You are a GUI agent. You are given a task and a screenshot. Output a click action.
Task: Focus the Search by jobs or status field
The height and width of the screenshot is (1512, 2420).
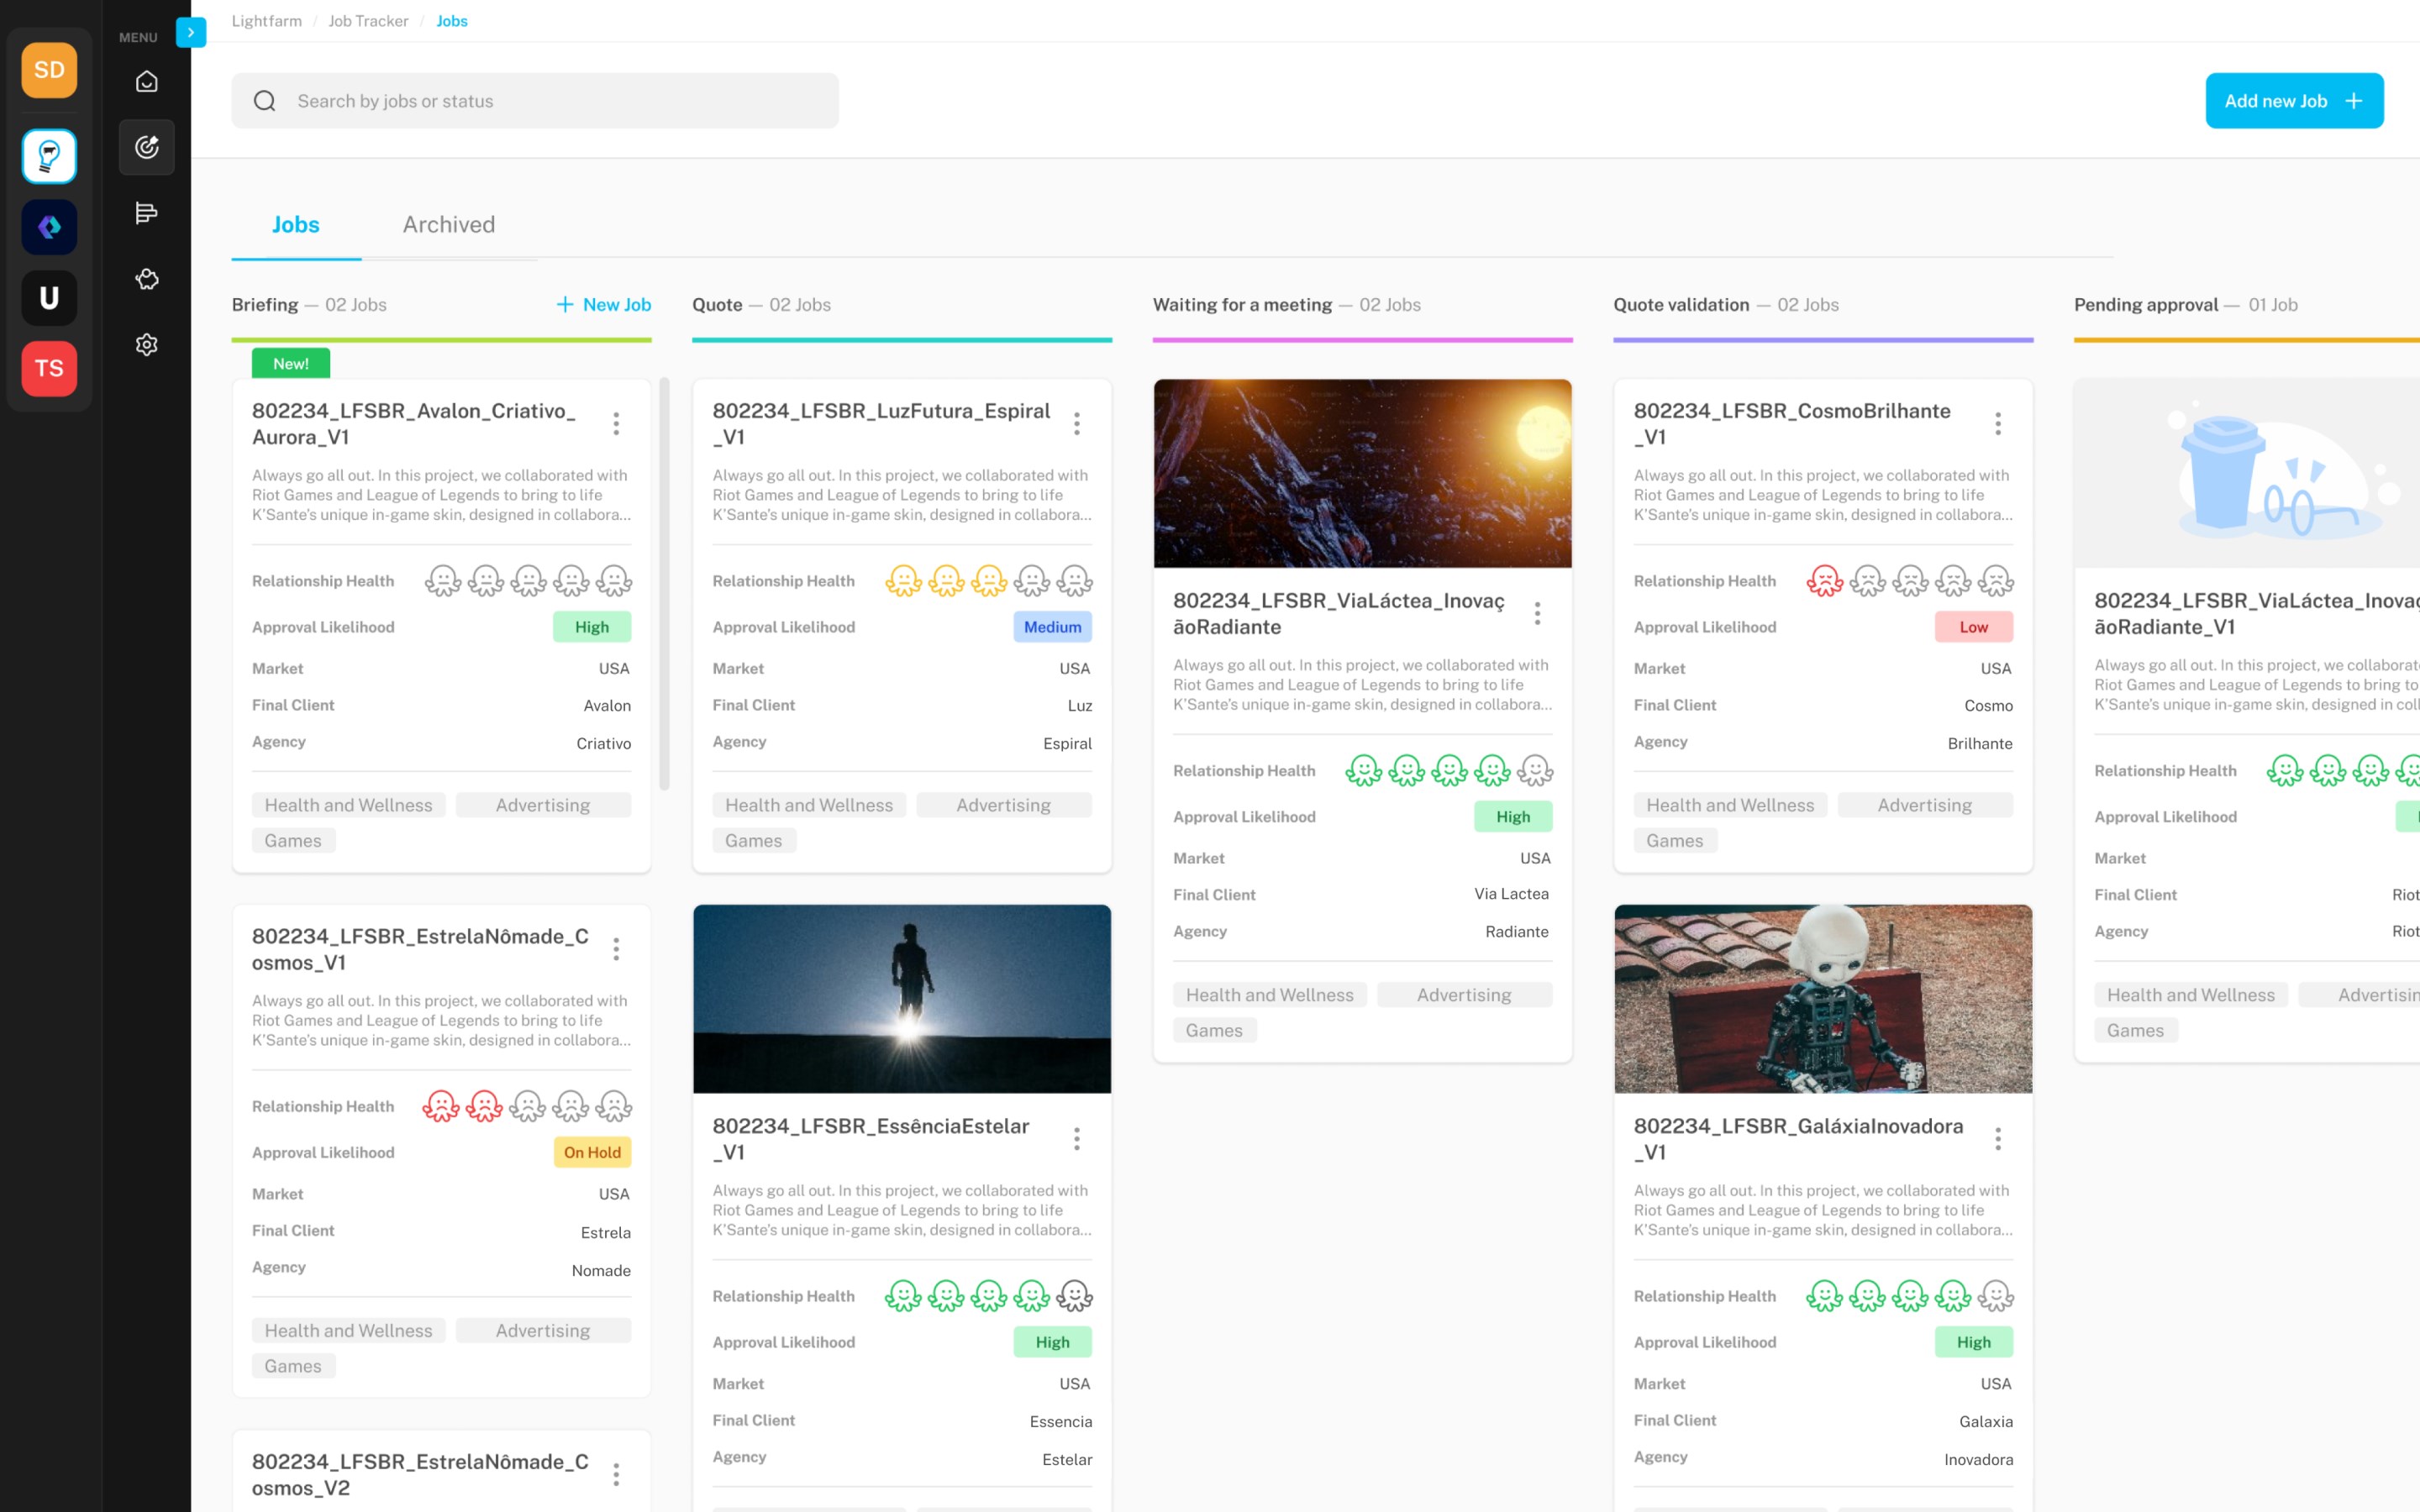coord(535,101)
